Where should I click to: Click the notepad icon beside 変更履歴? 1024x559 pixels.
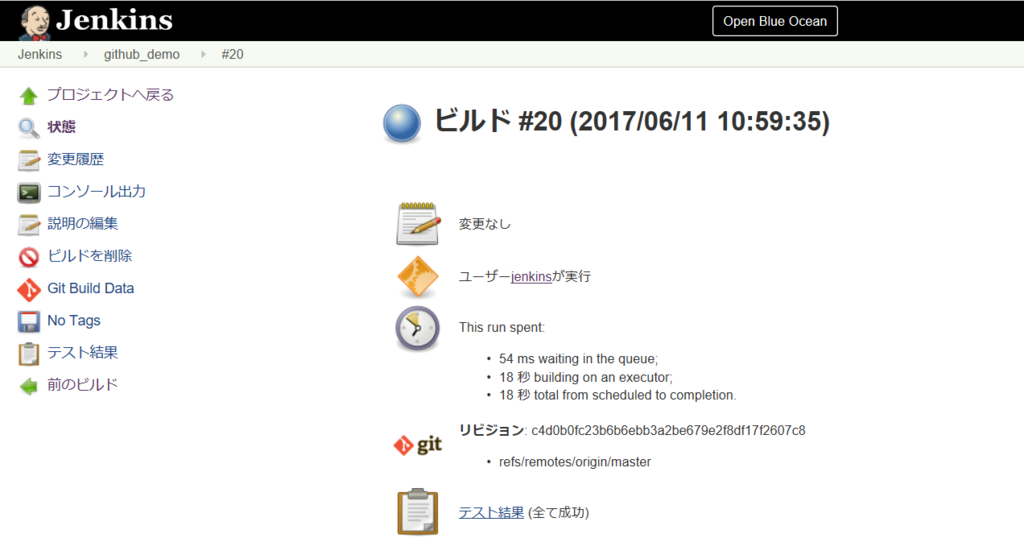pyautogui.click(x=29, y=160)
